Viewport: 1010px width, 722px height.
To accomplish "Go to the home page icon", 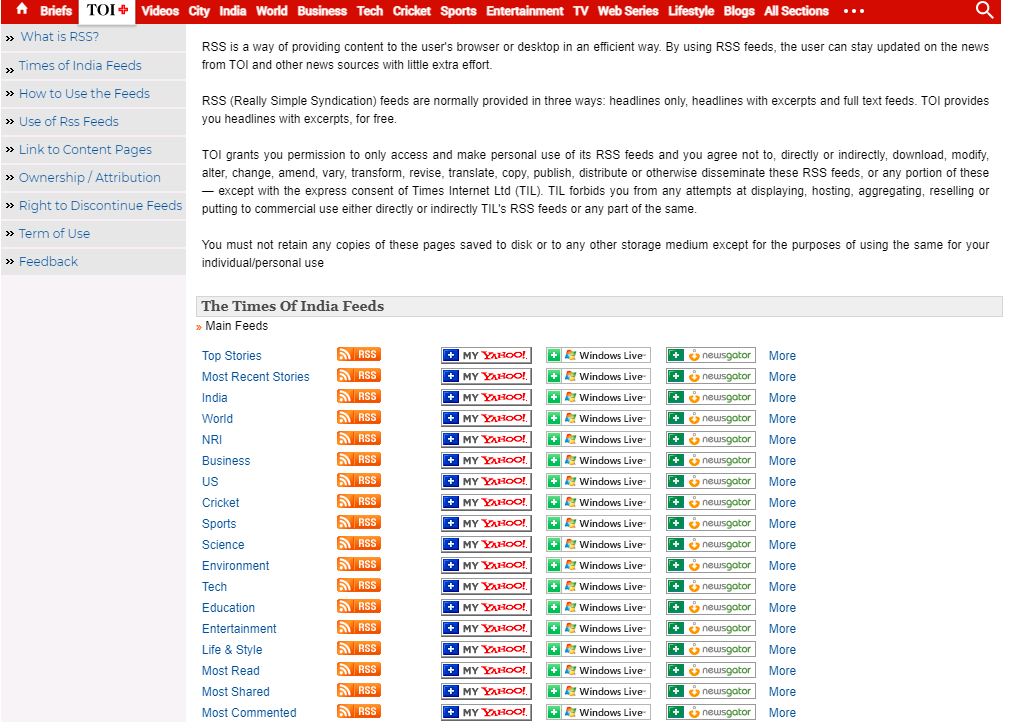I will (22, 10).
